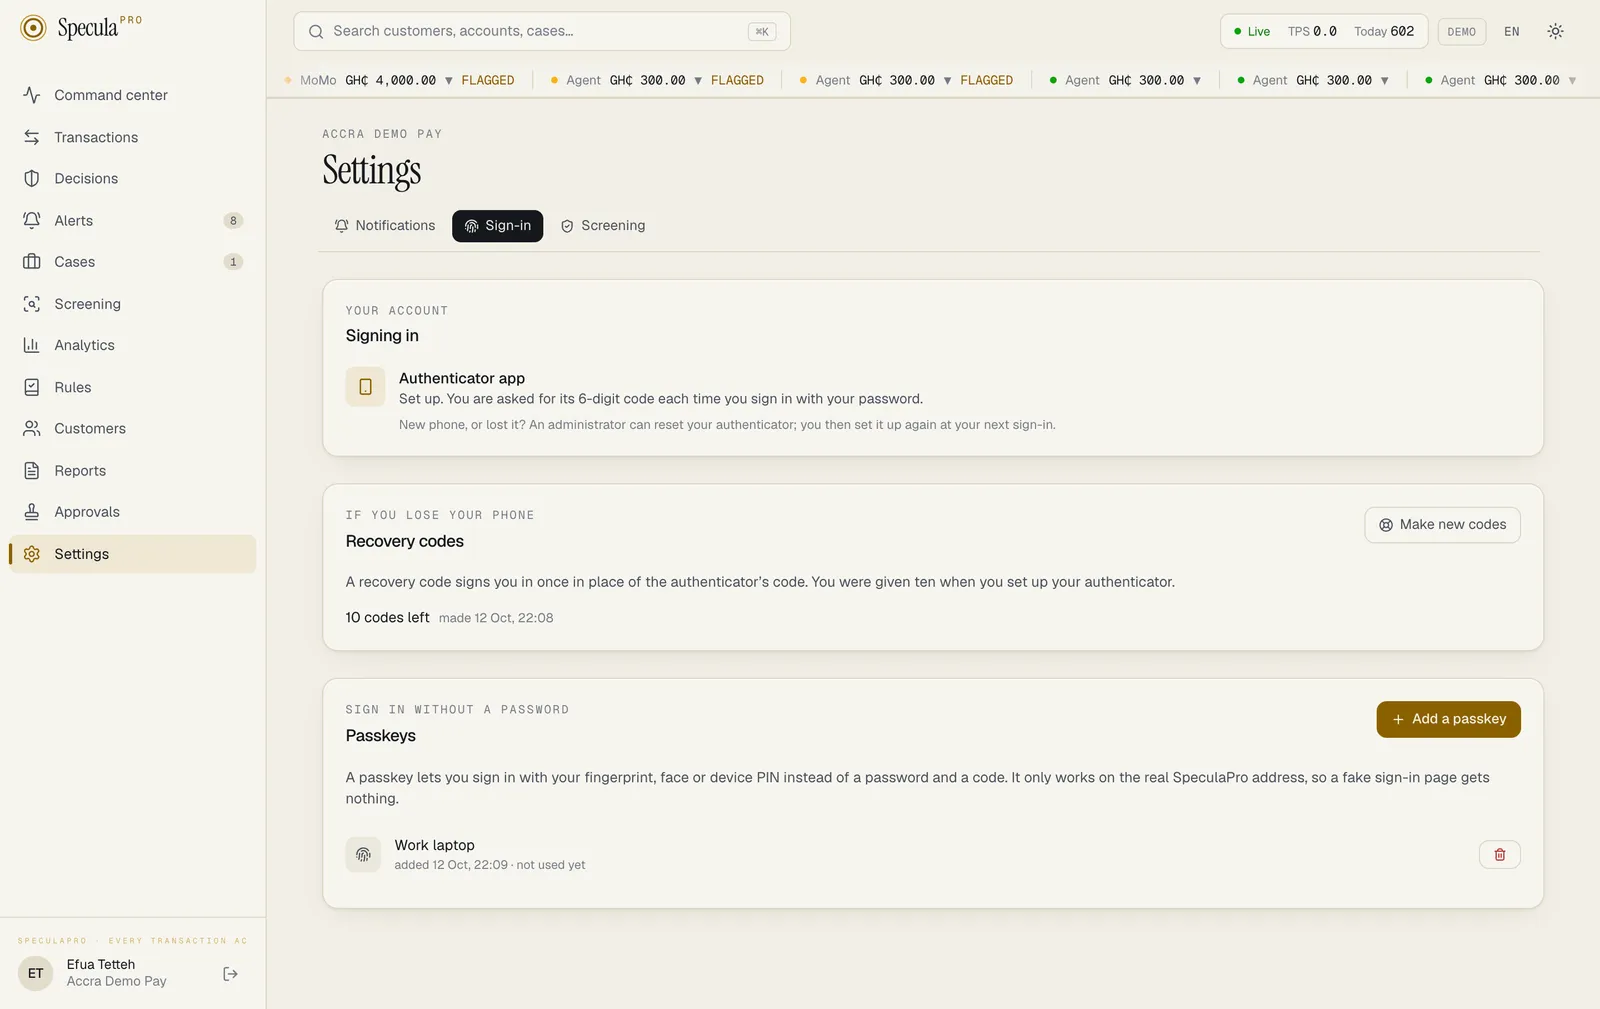Open Reports page
Screen dimensions: 1600x1009
coord(132,470)
